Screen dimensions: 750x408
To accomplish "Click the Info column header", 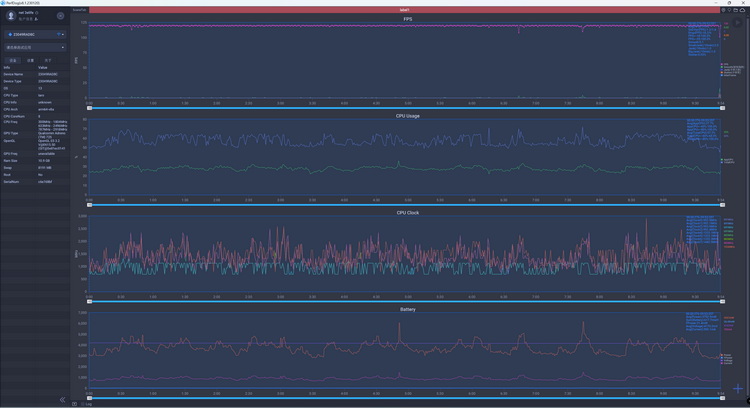I will tap(7, 67).
